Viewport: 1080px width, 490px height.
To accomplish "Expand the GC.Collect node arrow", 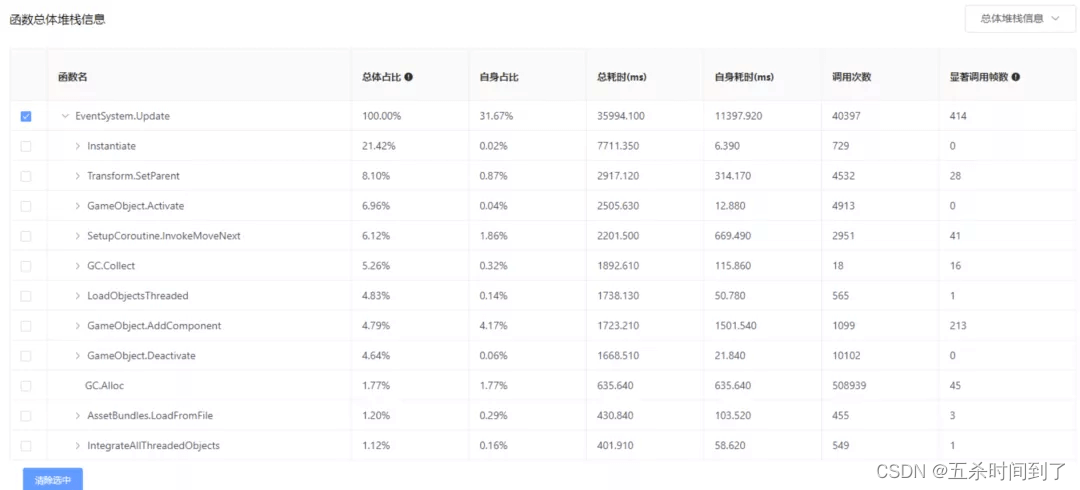I will (78, 266).
